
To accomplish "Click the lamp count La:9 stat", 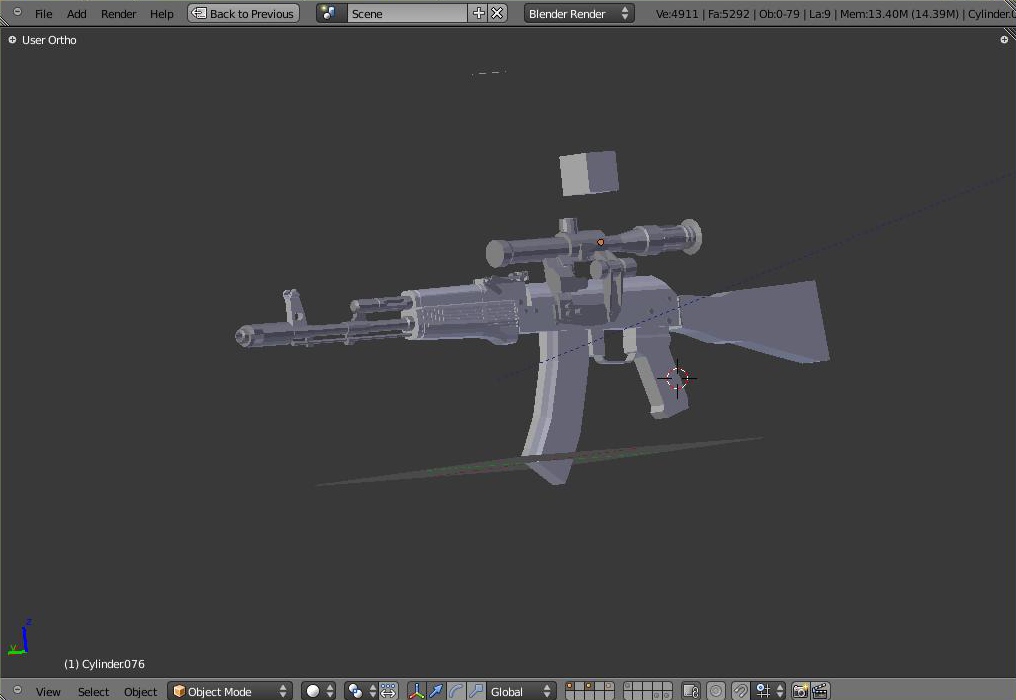I will click(x=820, y=14).
